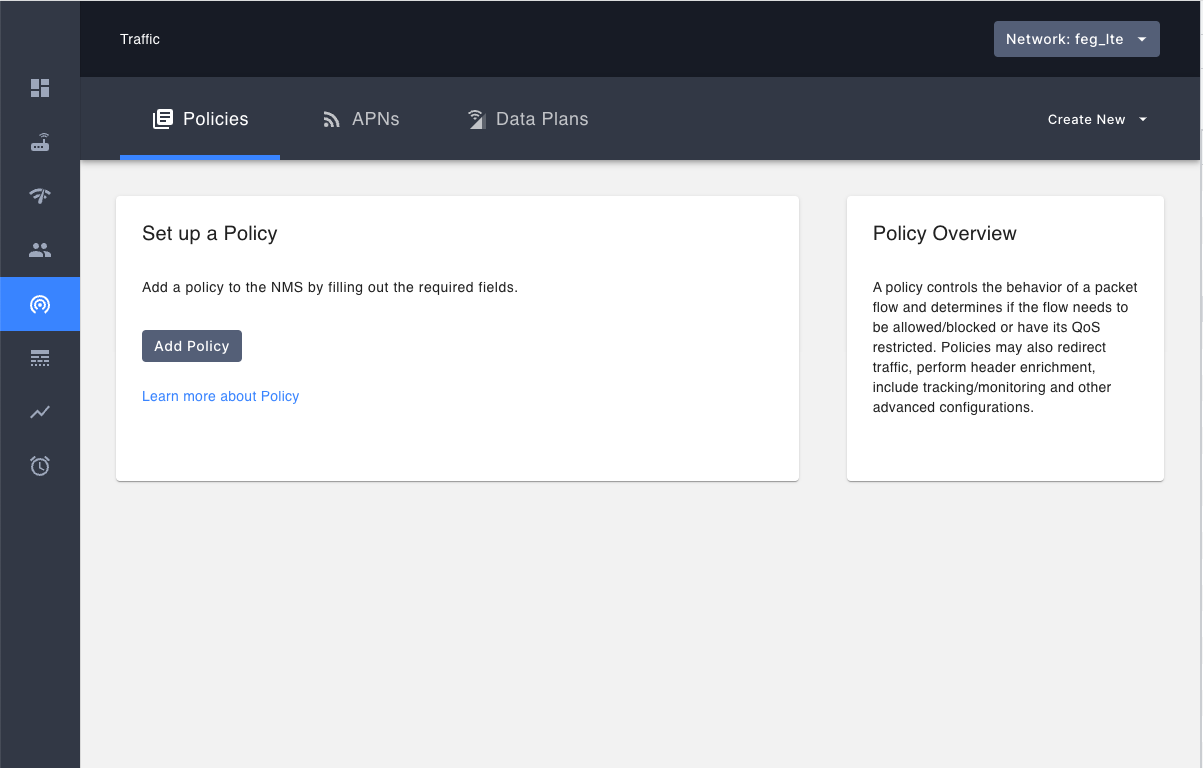Select the APNs feed icon
The image size is (1203, 768).
[x=330, y=118]
